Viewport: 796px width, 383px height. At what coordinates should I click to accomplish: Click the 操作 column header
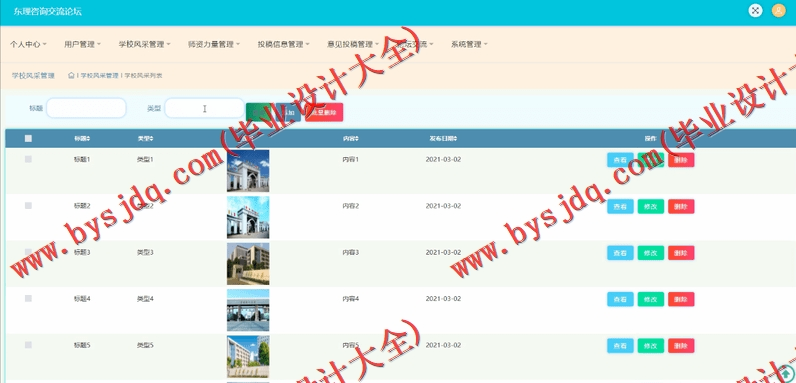pyautogui.click(x=650, y=138)
